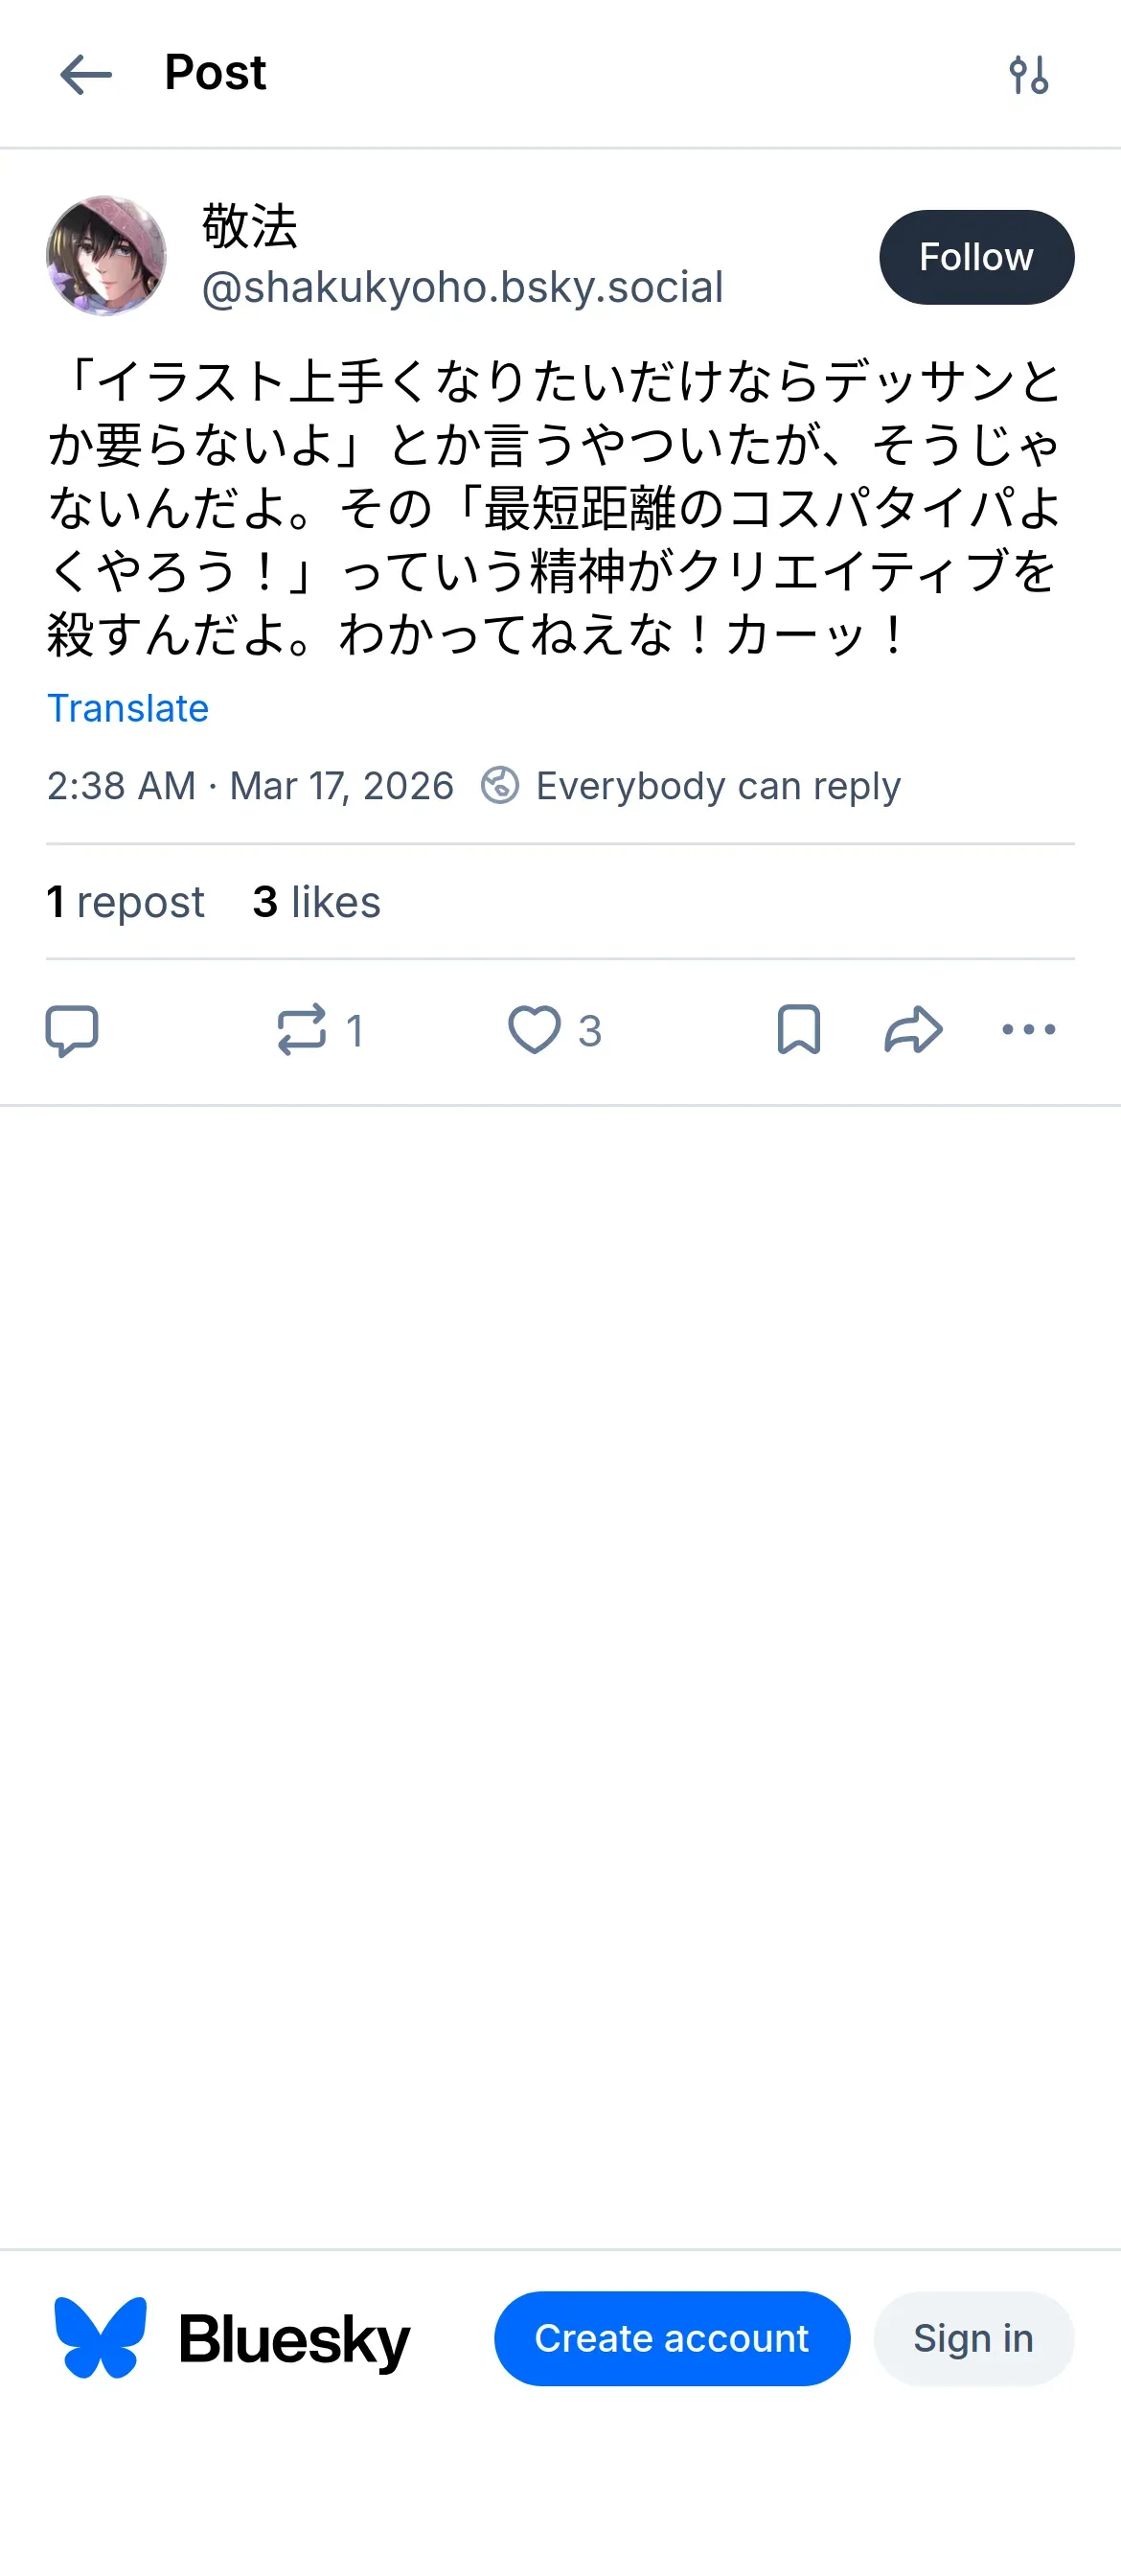This screenshot has width=1121, height=2576.
Task: Go back using the arrow icon
Action: tap(86, 75)
